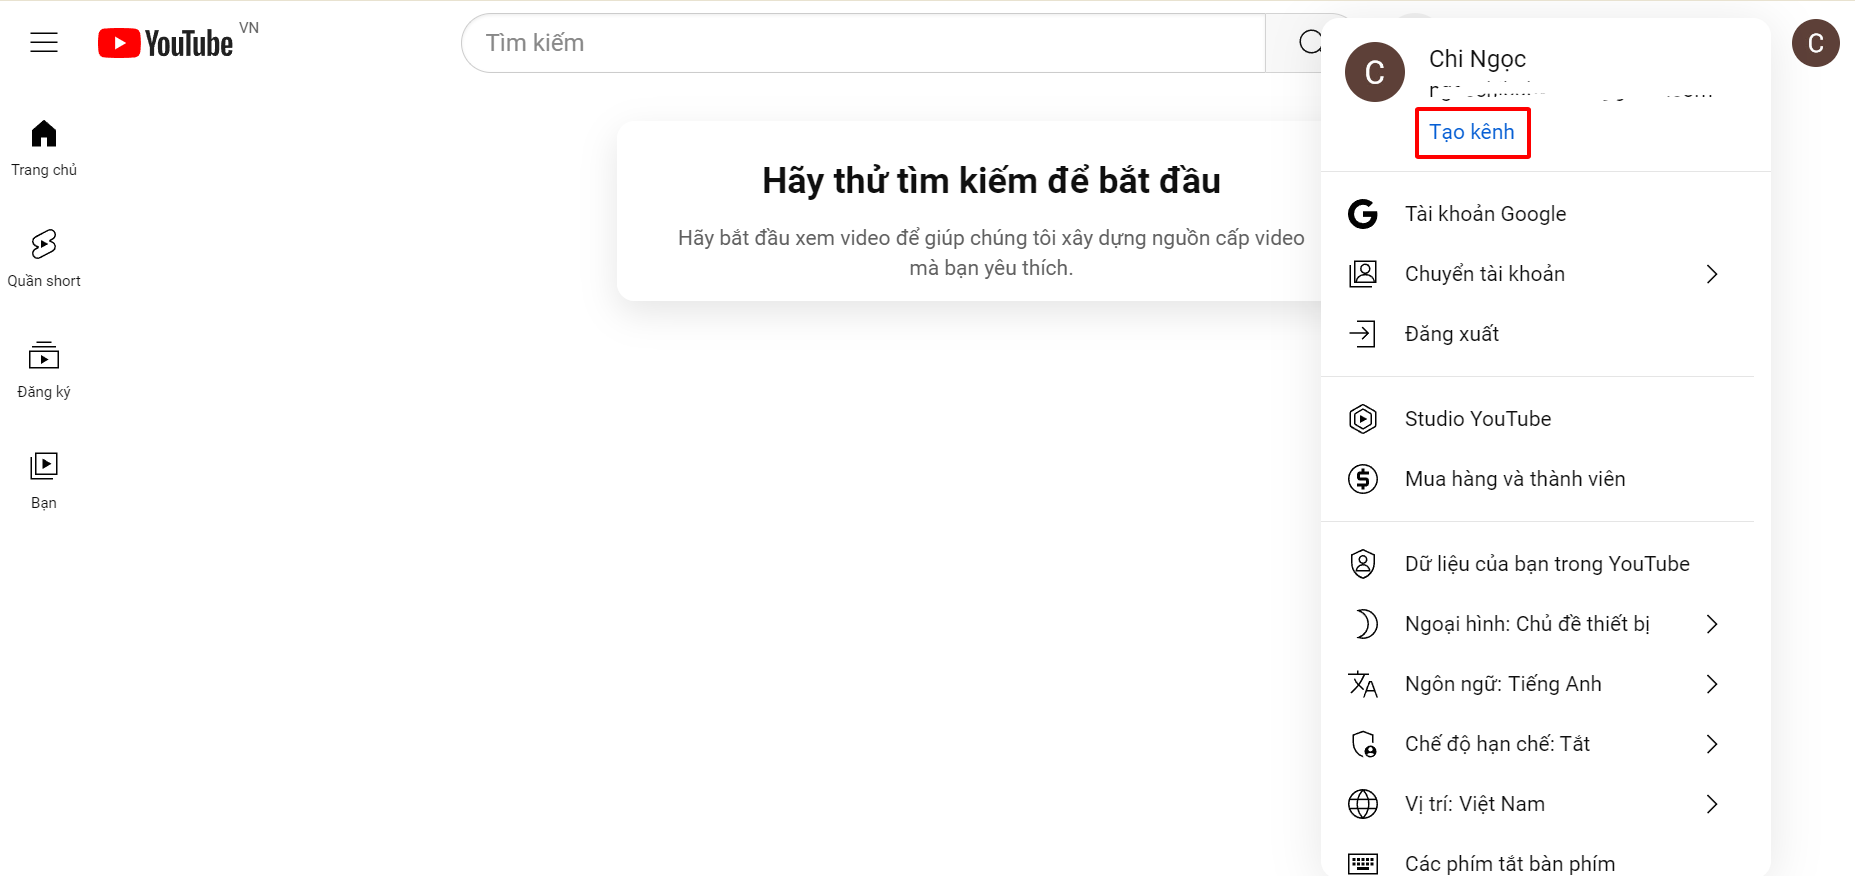Open Shorts icon in sidebar
The height and width of the screenshot is (876, 1855).
[x=44, y=244]
